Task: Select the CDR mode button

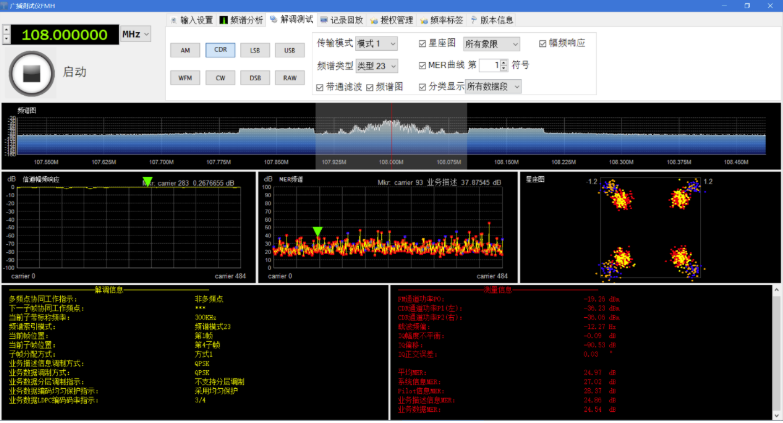Action: 221,50
